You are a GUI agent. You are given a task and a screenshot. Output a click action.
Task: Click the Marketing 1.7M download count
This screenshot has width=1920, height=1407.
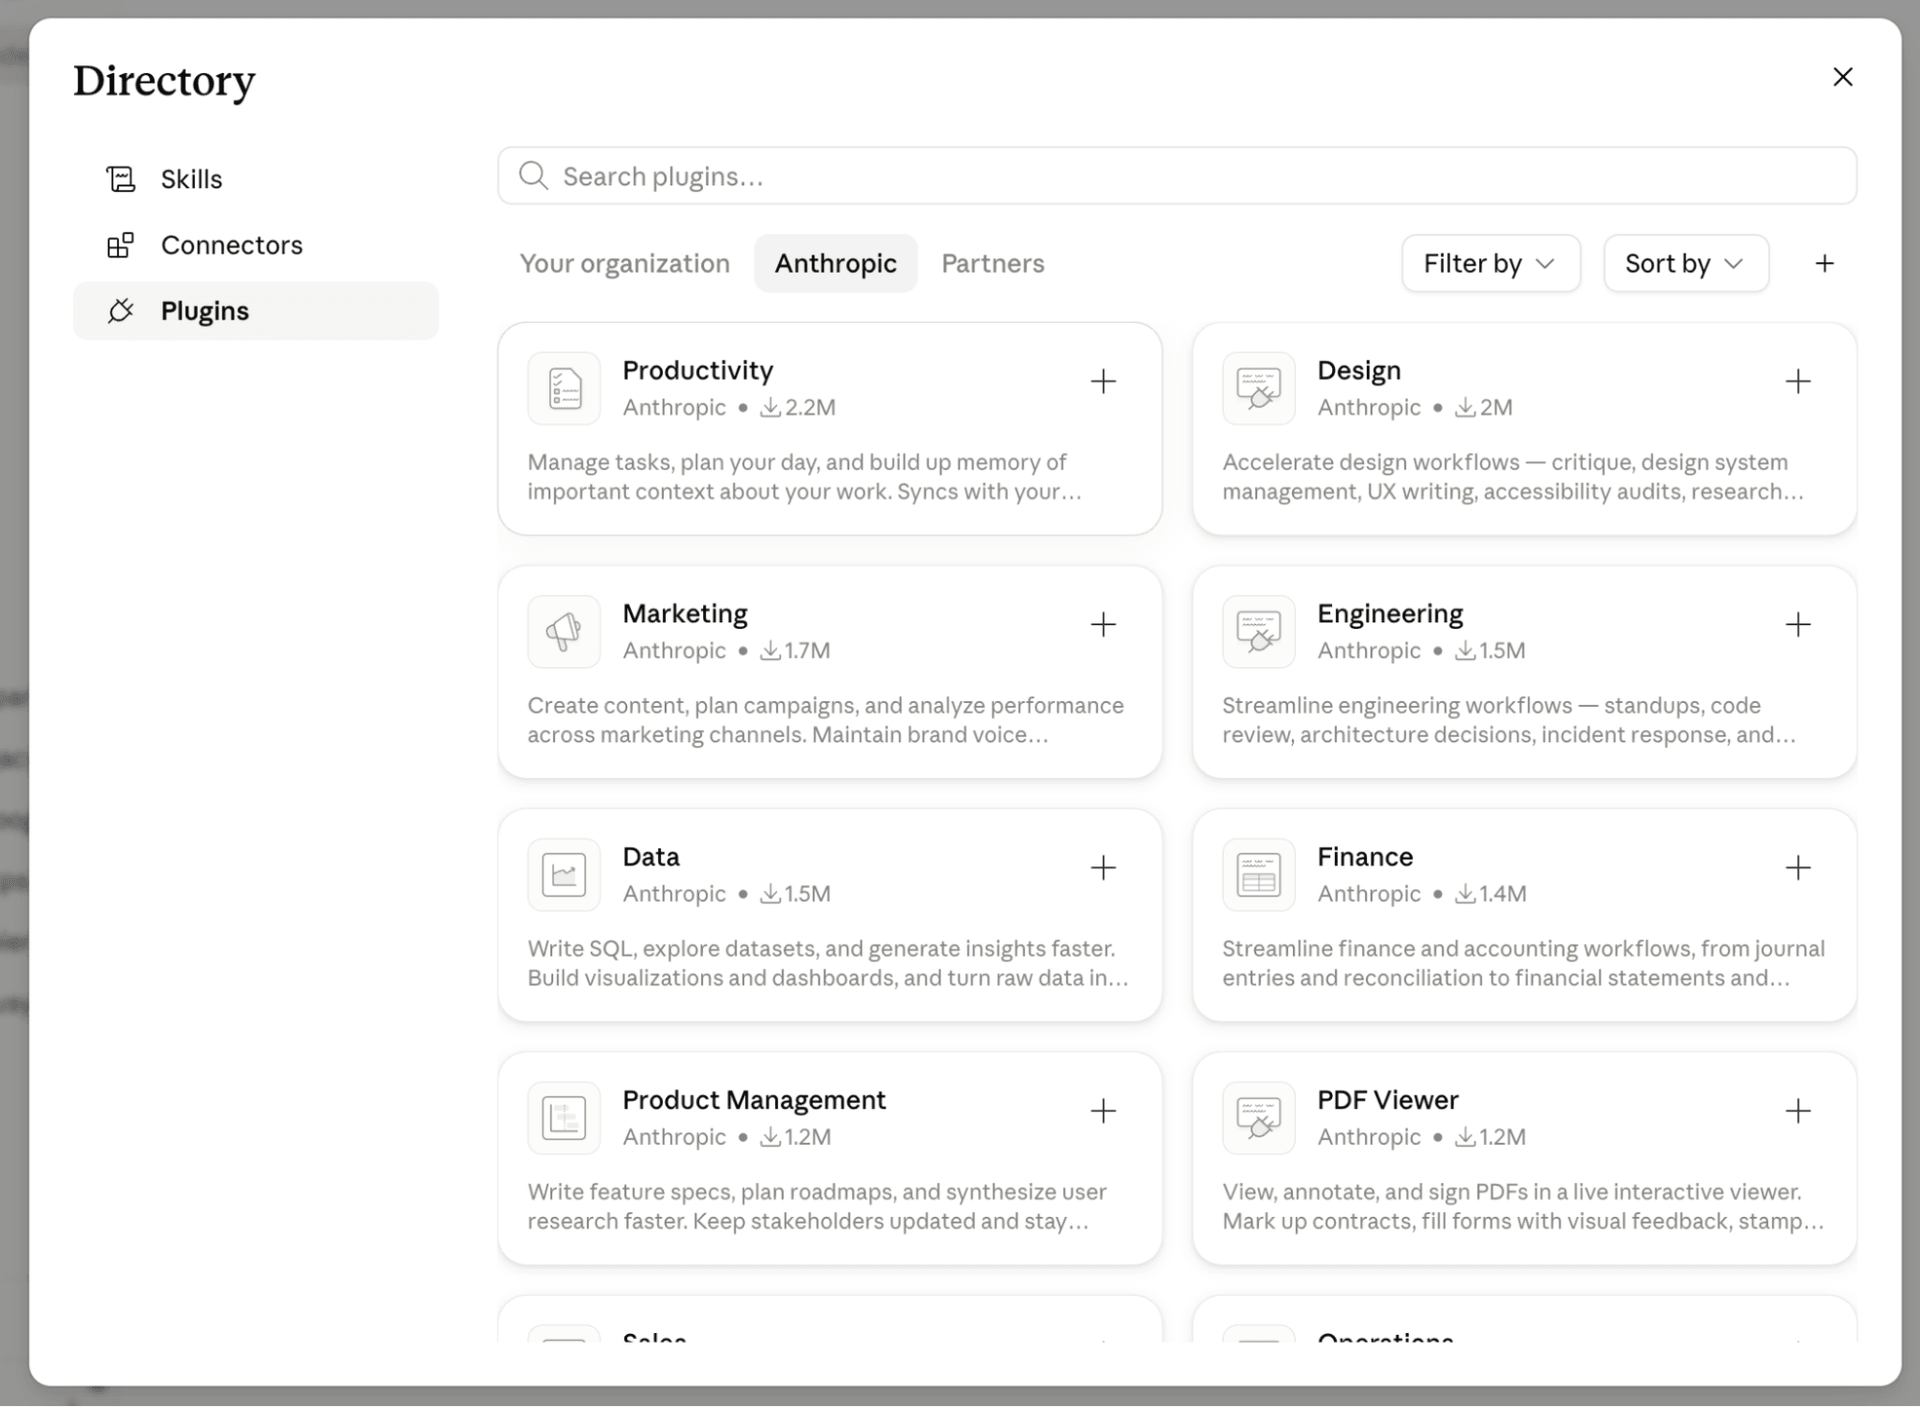(x=795, y=650)
